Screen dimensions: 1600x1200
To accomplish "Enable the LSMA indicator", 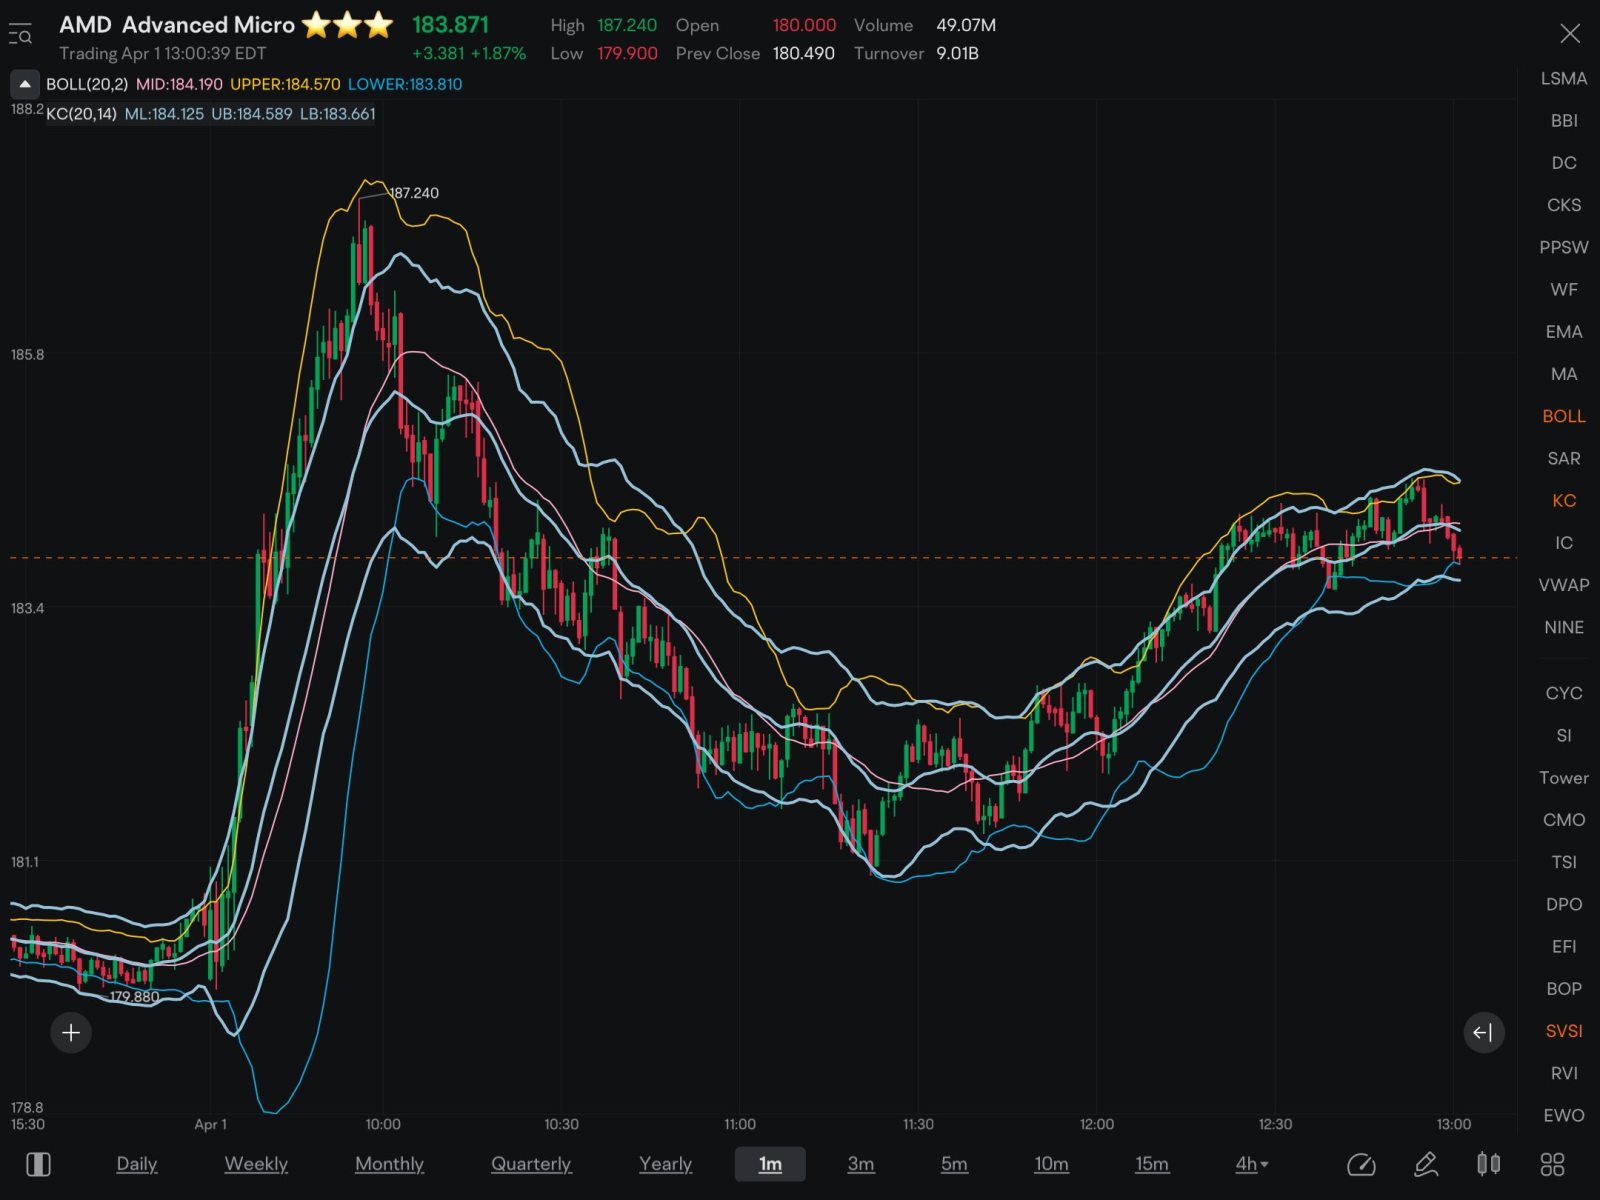I will point(1564,78).
